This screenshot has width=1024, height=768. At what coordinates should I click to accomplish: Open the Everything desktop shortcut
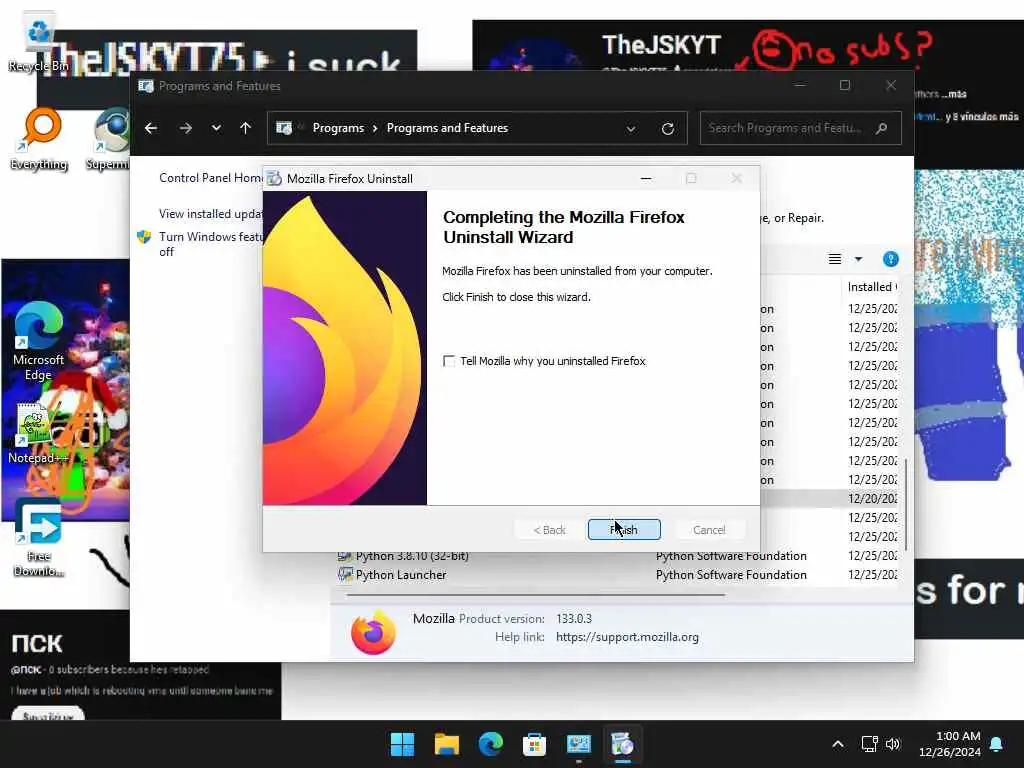[x=39, y=140]
